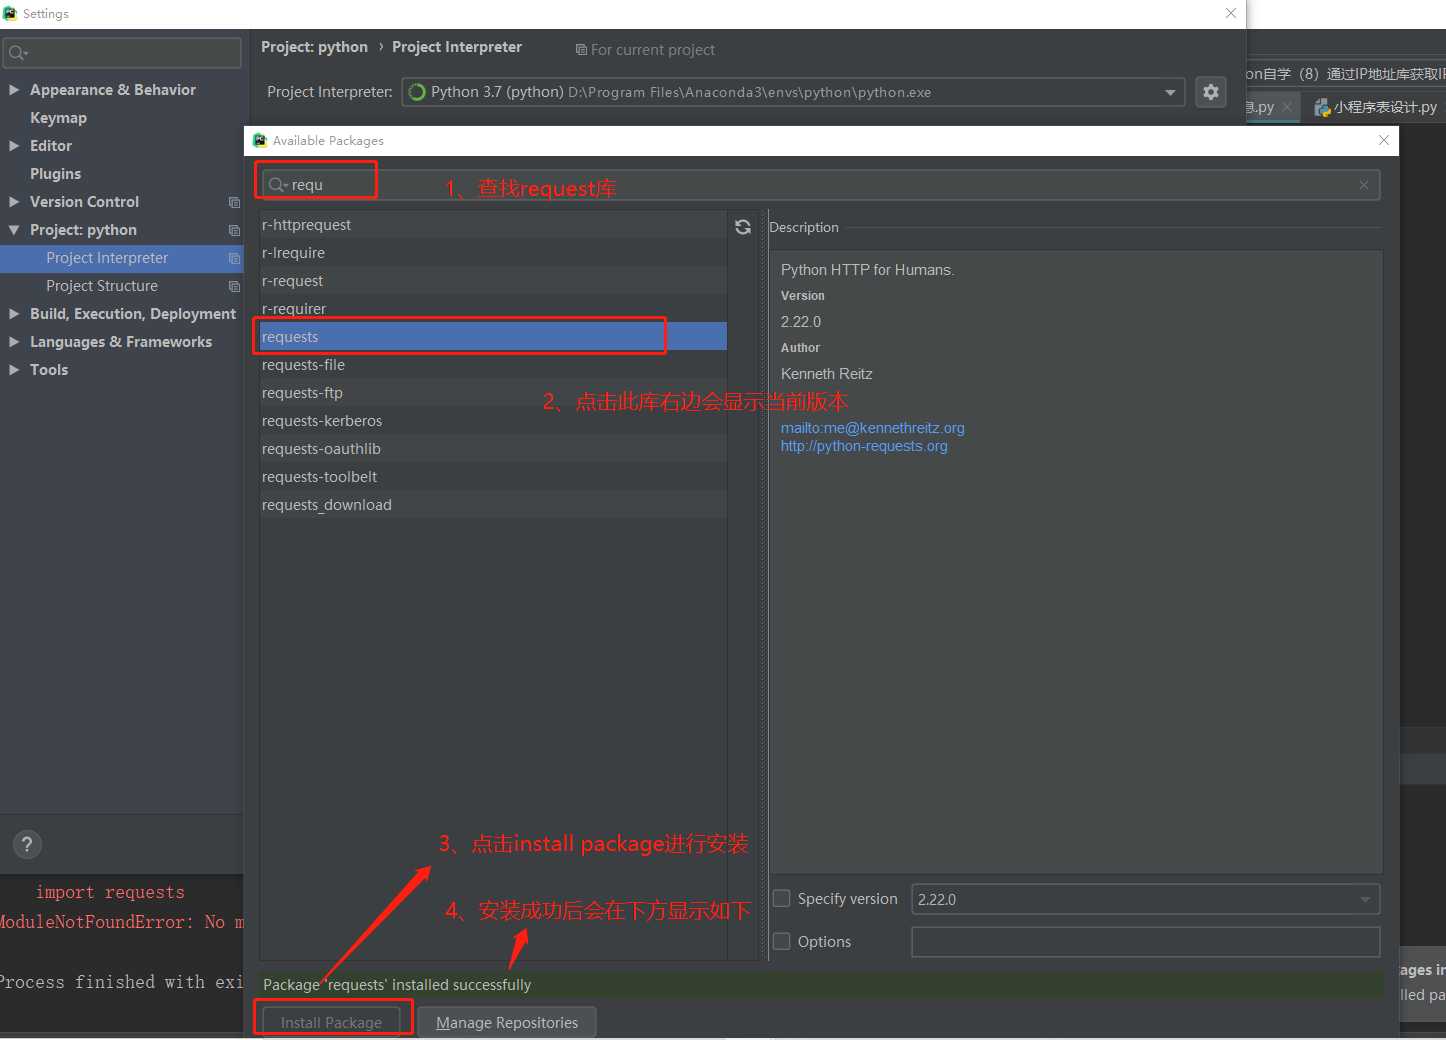The image size is (1446, 1040).
Task: Expand the Editor settings section
Action: coord(14,146)
